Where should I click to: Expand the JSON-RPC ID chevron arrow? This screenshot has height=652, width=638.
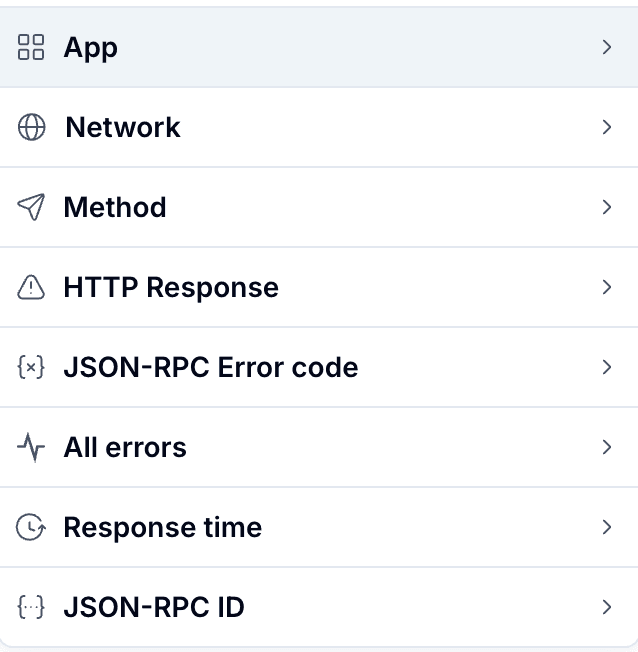(606, 607)
